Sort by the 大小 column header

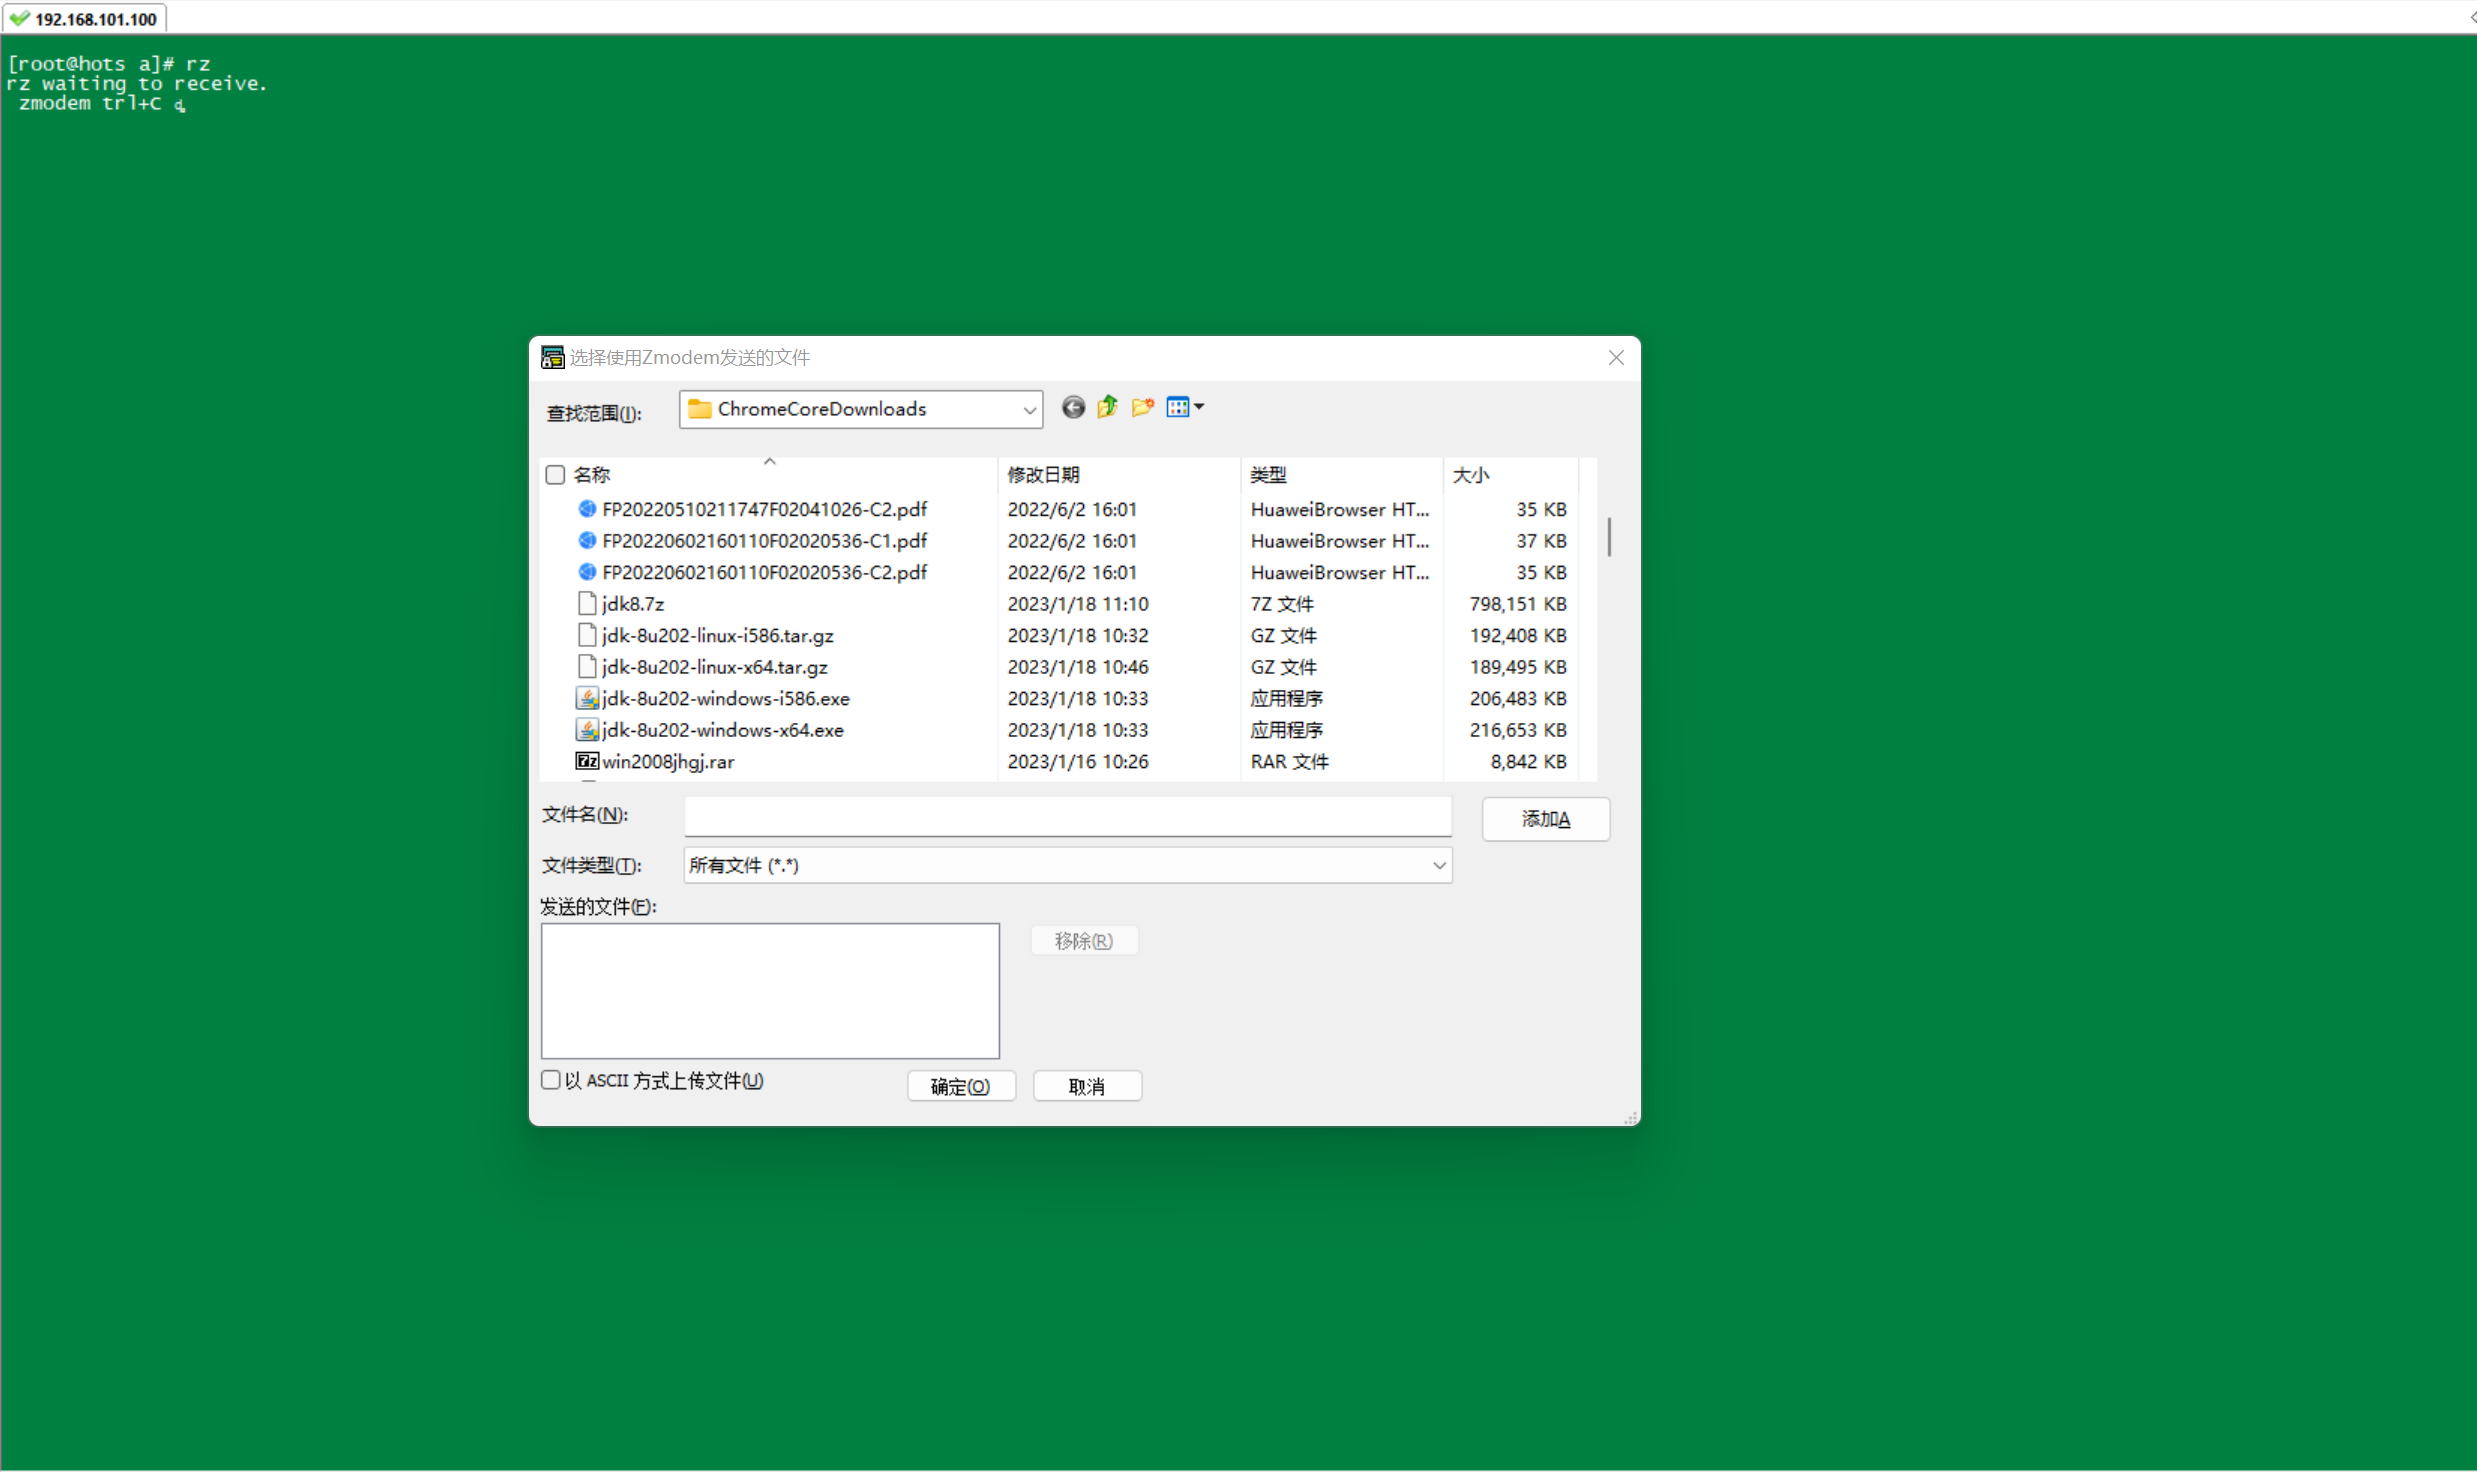coord(1470,475)
